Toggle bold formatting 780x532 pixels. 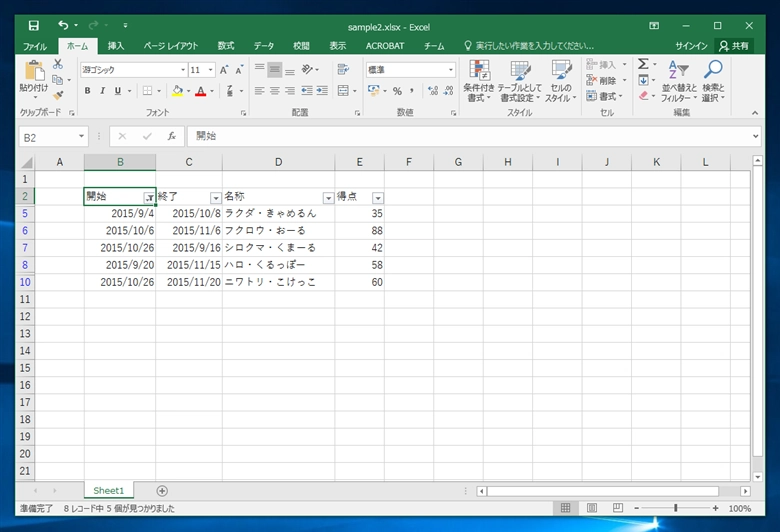pos(88,91)
